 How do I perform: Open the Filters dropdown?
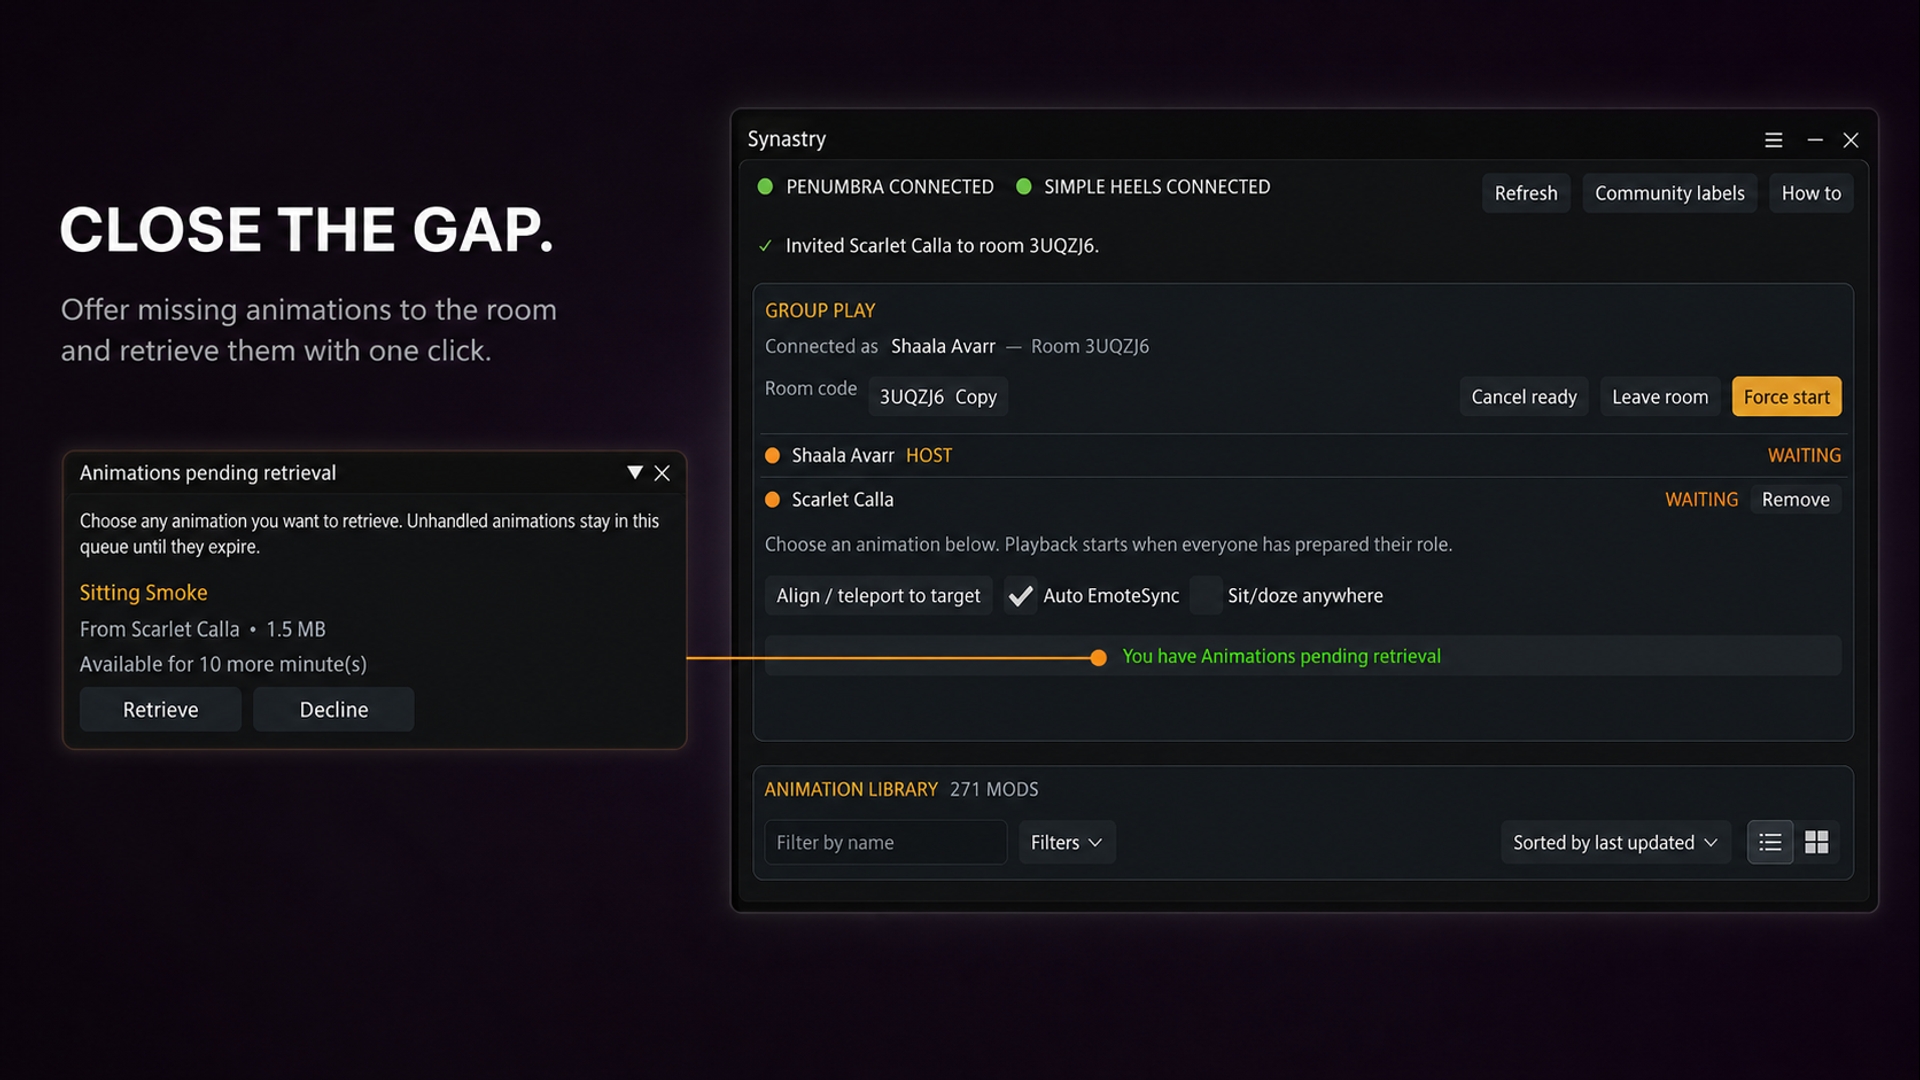[1067, 842]
